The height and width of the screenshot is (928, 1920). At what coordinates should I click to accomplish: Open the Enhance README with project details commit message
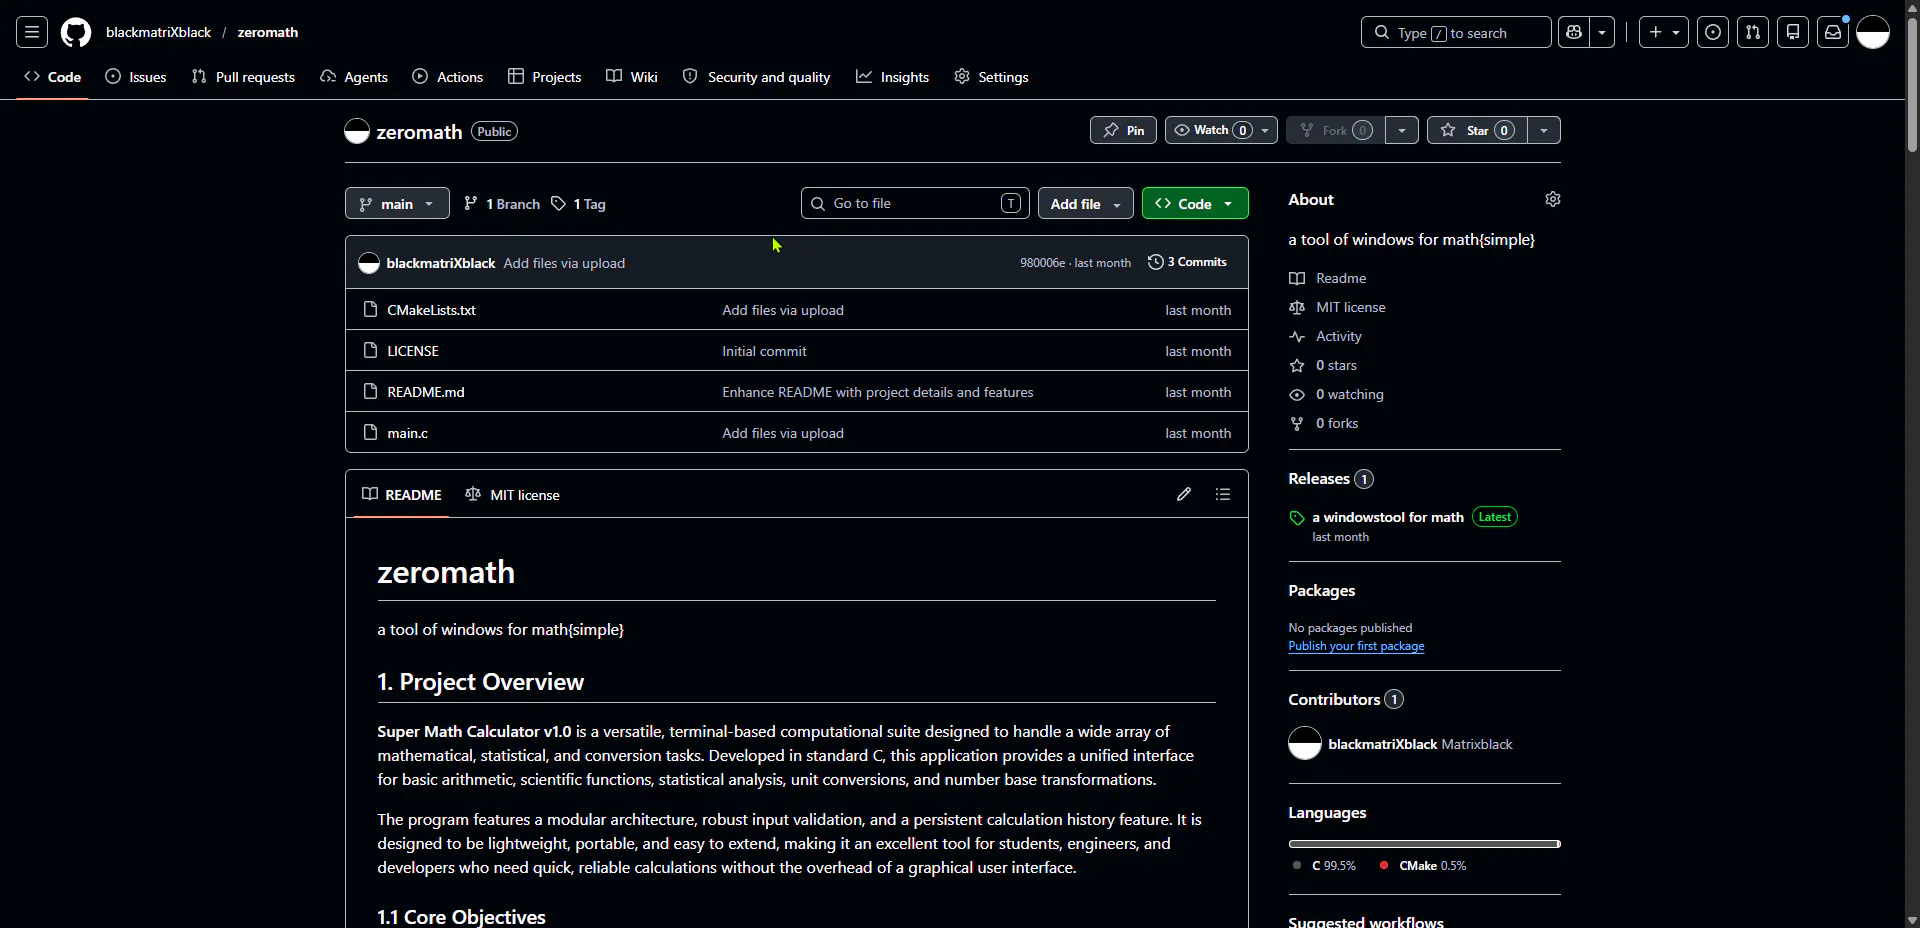[x=878, y=392]
